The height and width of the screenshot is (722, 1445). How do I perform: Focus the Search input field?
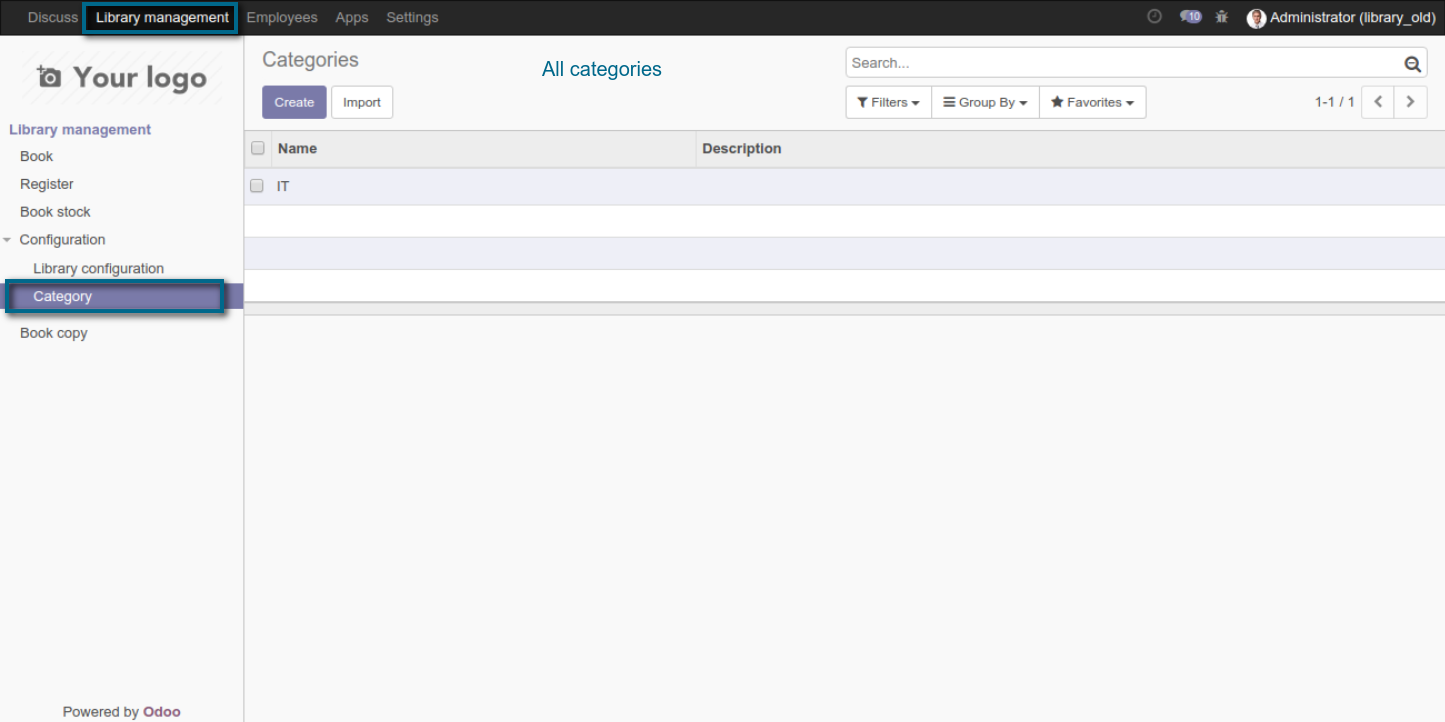(1125, 63)
